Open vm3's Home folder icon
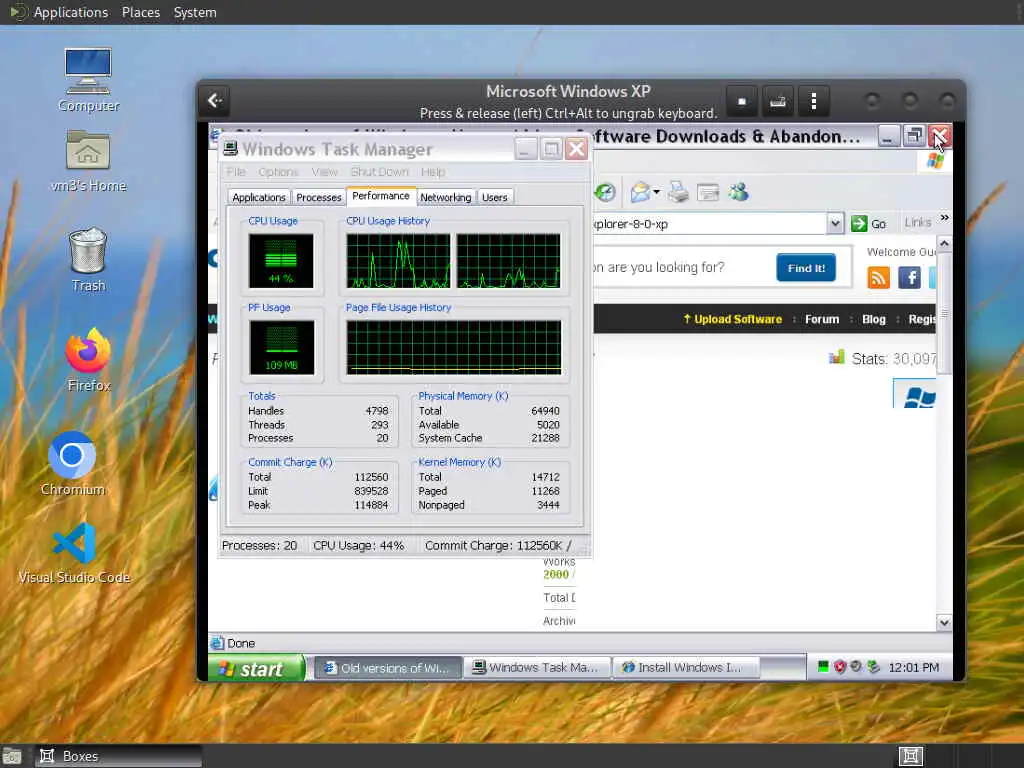The height and width of the screenshot is (768, 1024). [x=88, y=160]
